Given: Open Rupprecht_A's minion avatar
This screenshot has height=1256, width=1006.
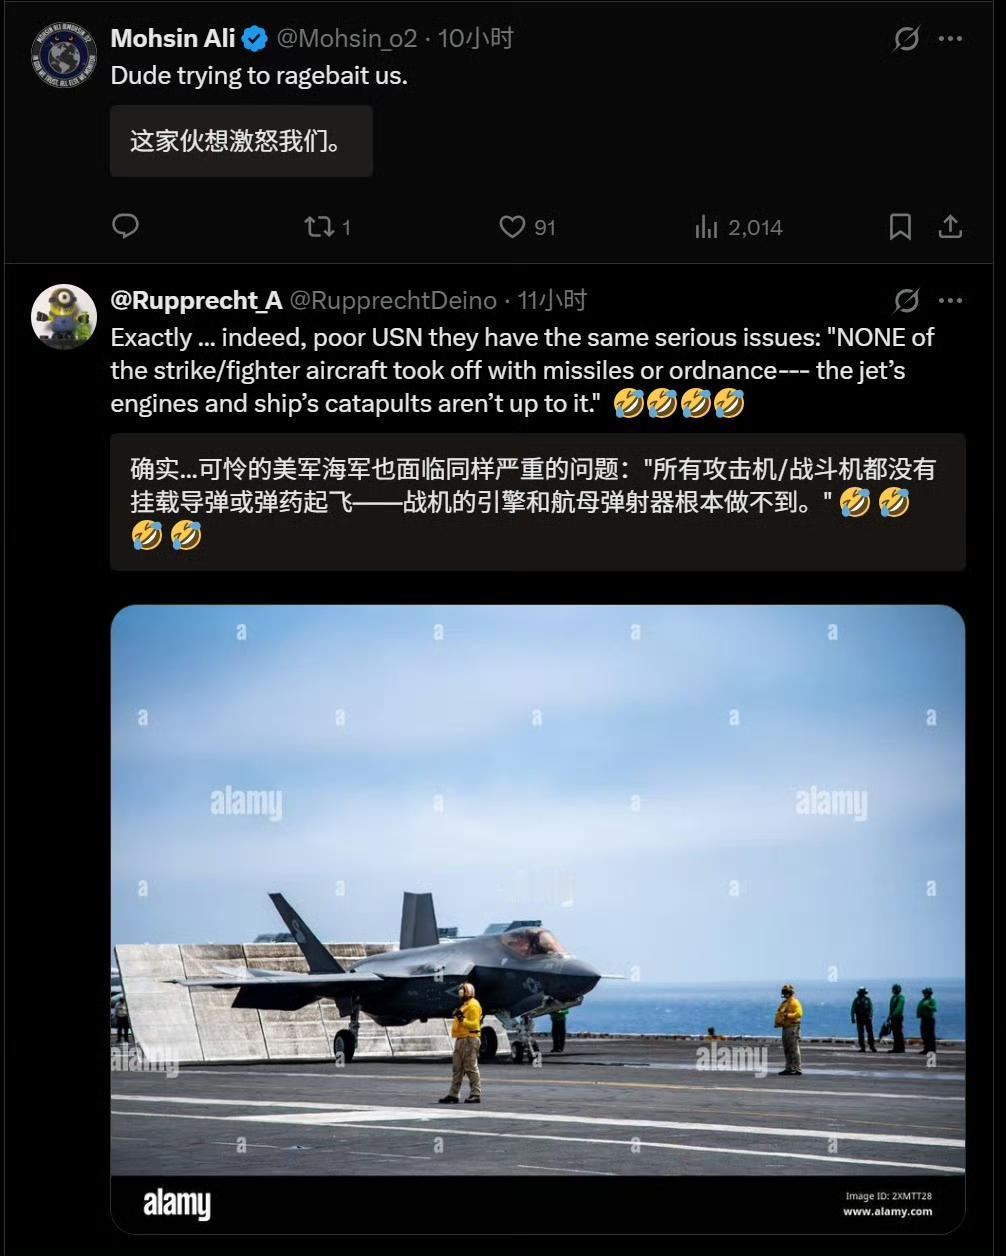Looking at the screenshot, I should click(64, 316).
